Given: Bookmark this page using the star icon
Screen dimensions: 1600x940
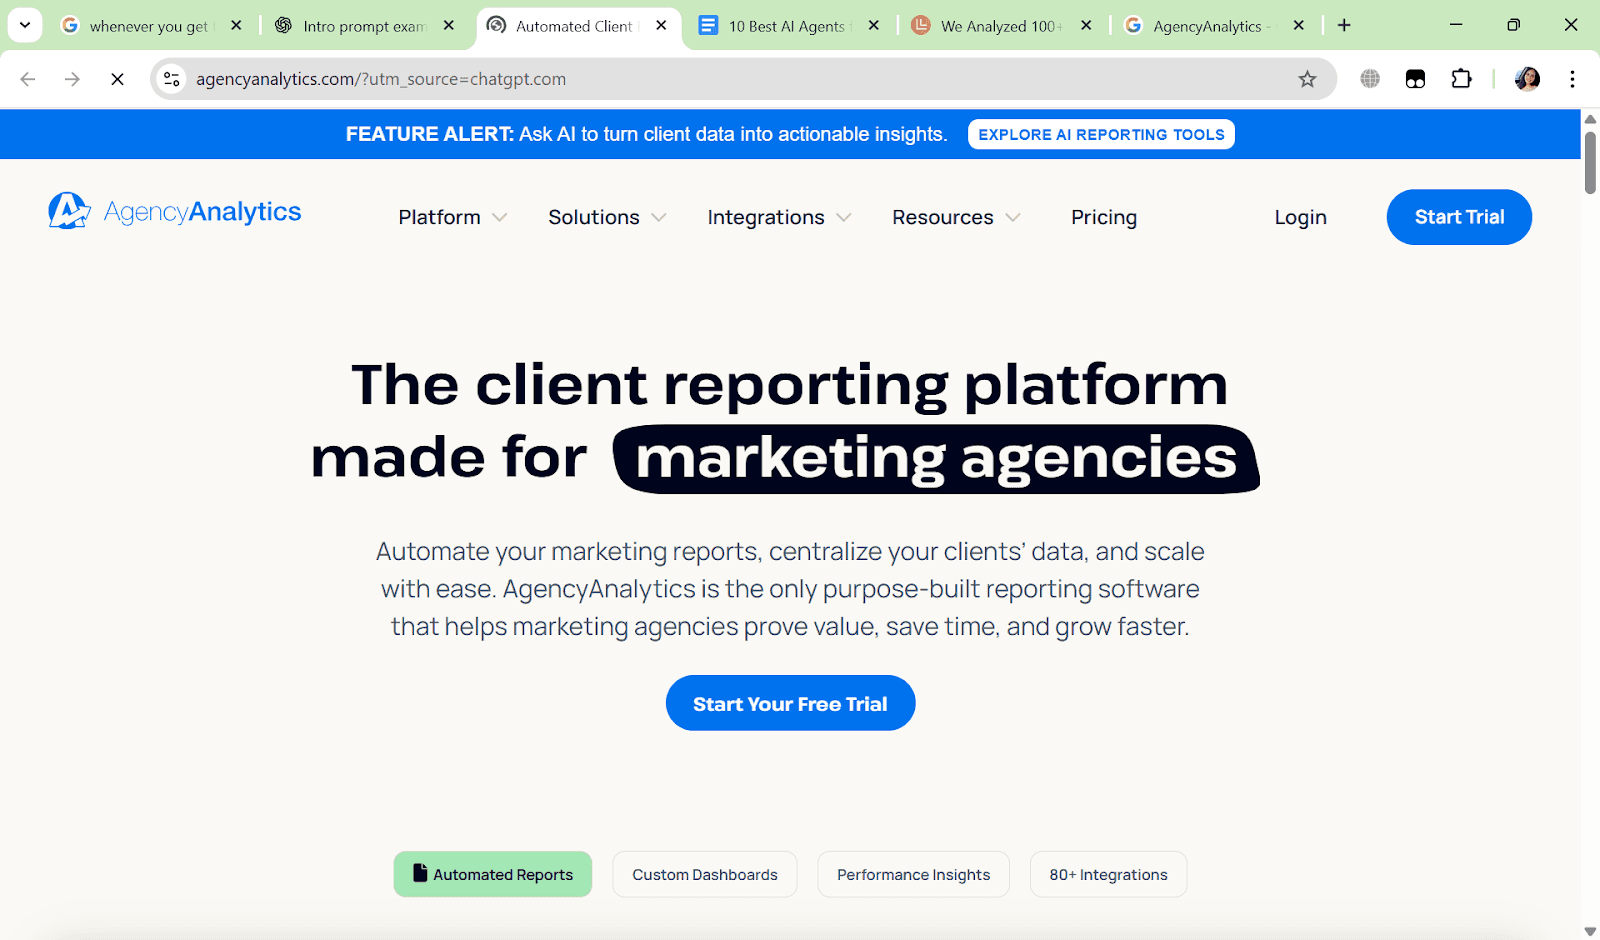Looking at the screenshot, I should click(x=1308, y=79).
